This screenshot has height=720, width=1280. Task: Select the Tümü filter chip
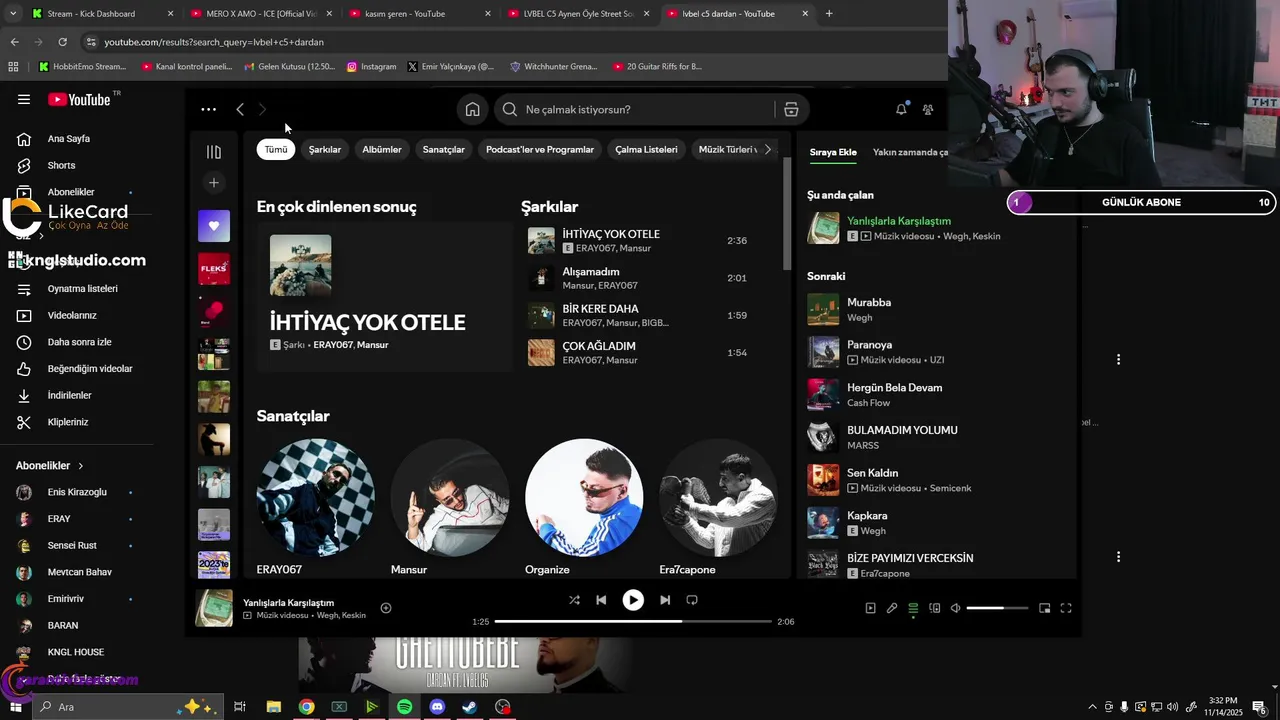coord(276,149)
